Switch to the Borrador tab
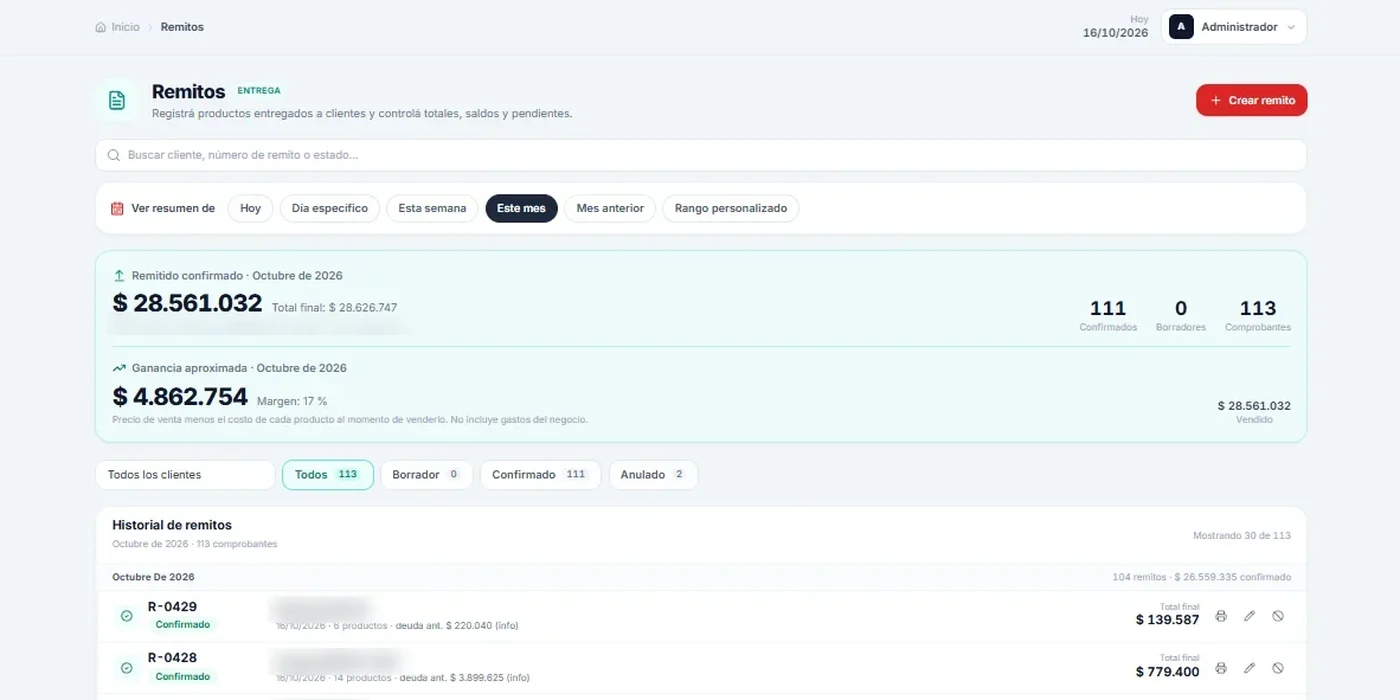The width and height of the screenshot is (1400, 700). pyautogui.click(x=426, y=475)
